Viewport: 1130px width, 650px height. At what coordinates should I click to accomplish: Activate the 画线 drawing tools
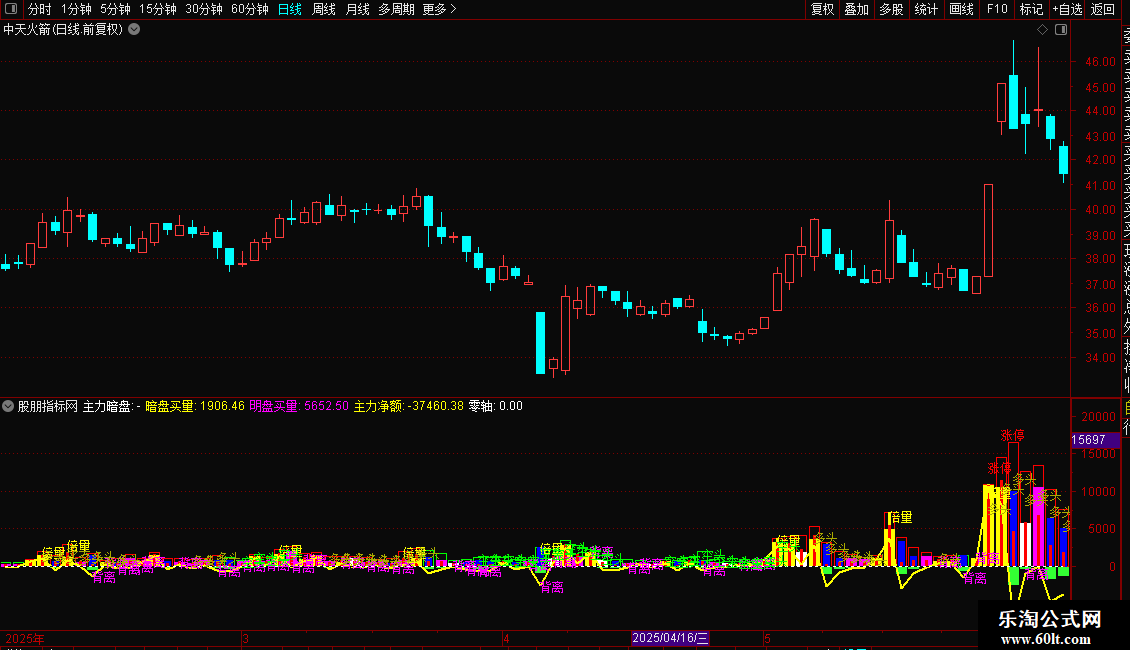coord(961,9)
